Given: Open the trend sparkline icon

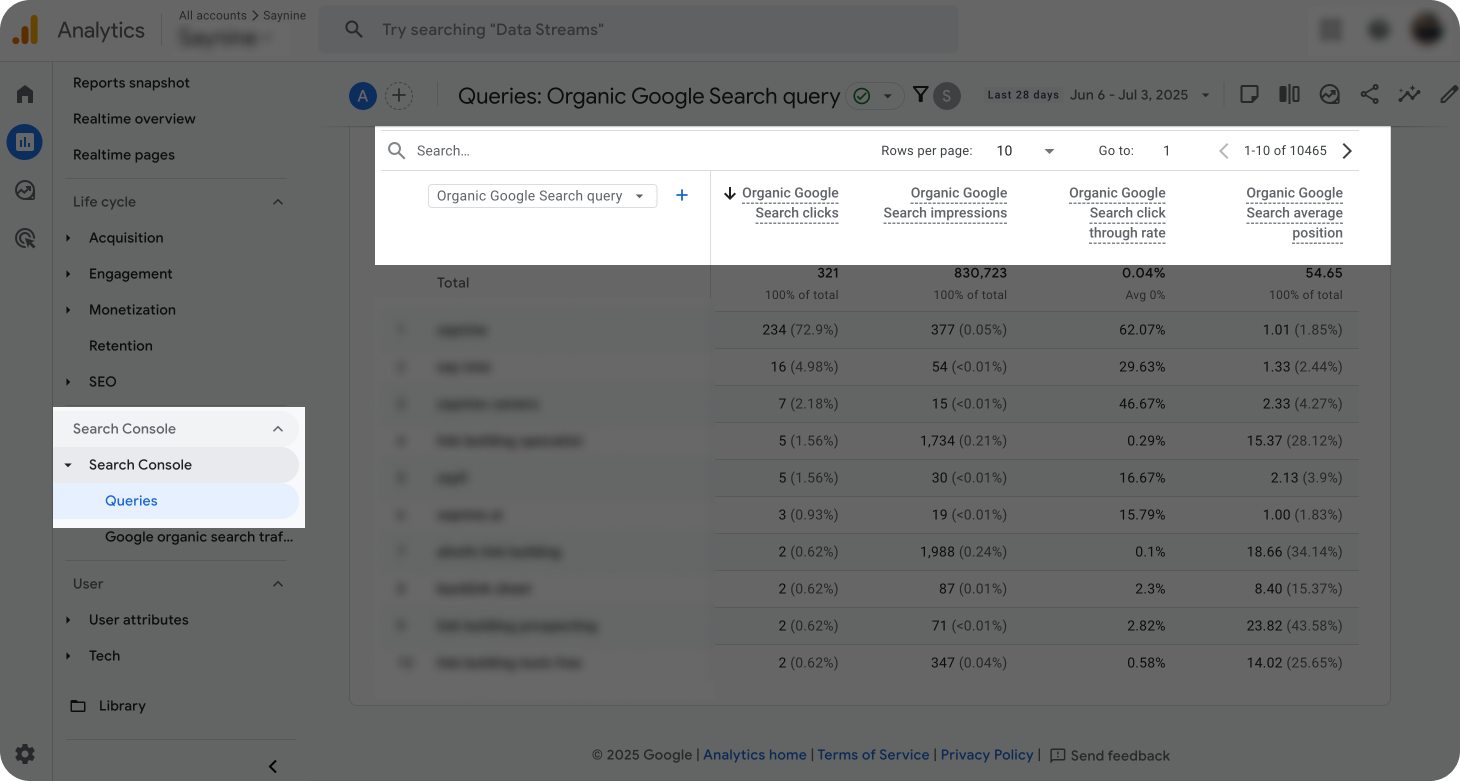Looking at the screenshot, I should coord(1409,95).
